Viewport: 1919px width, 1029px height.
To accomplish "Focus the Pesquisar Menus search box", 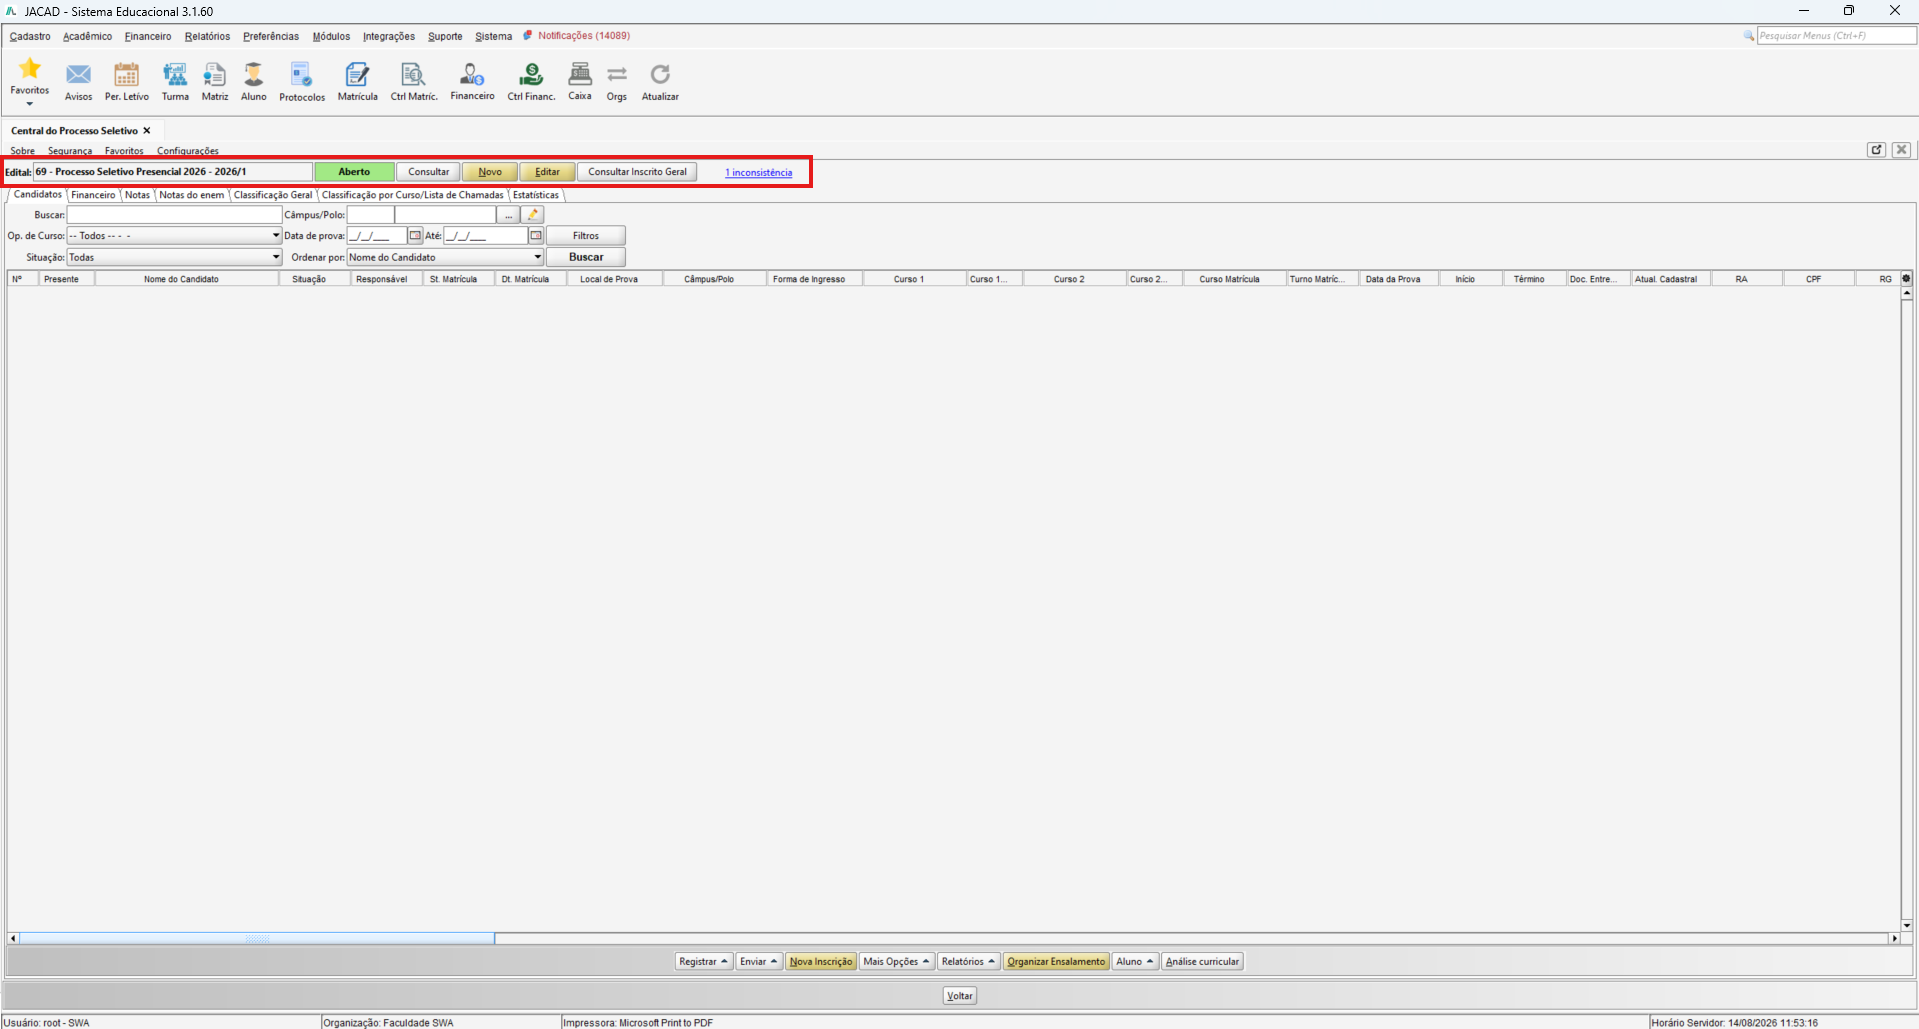I will (1836, 36).
